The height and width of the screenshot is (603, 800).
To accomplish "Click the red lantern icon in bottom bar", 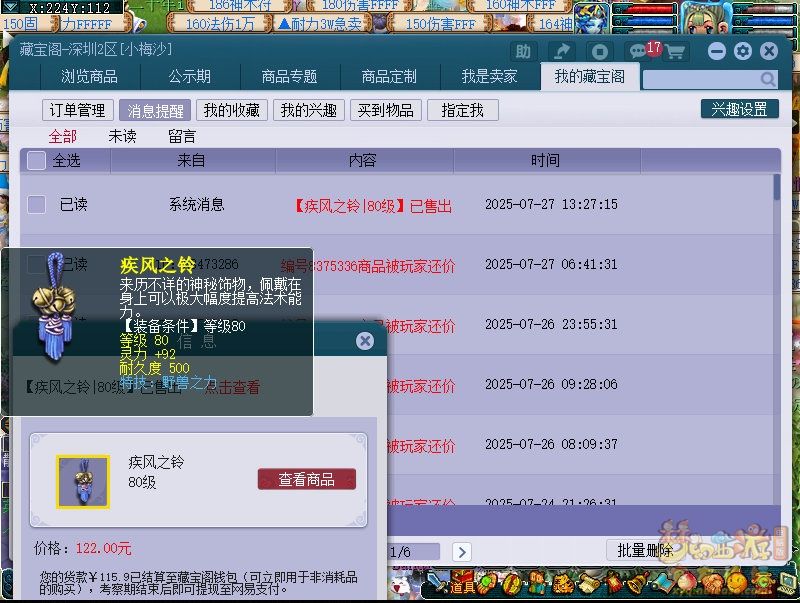I will (x=613, y=583).
